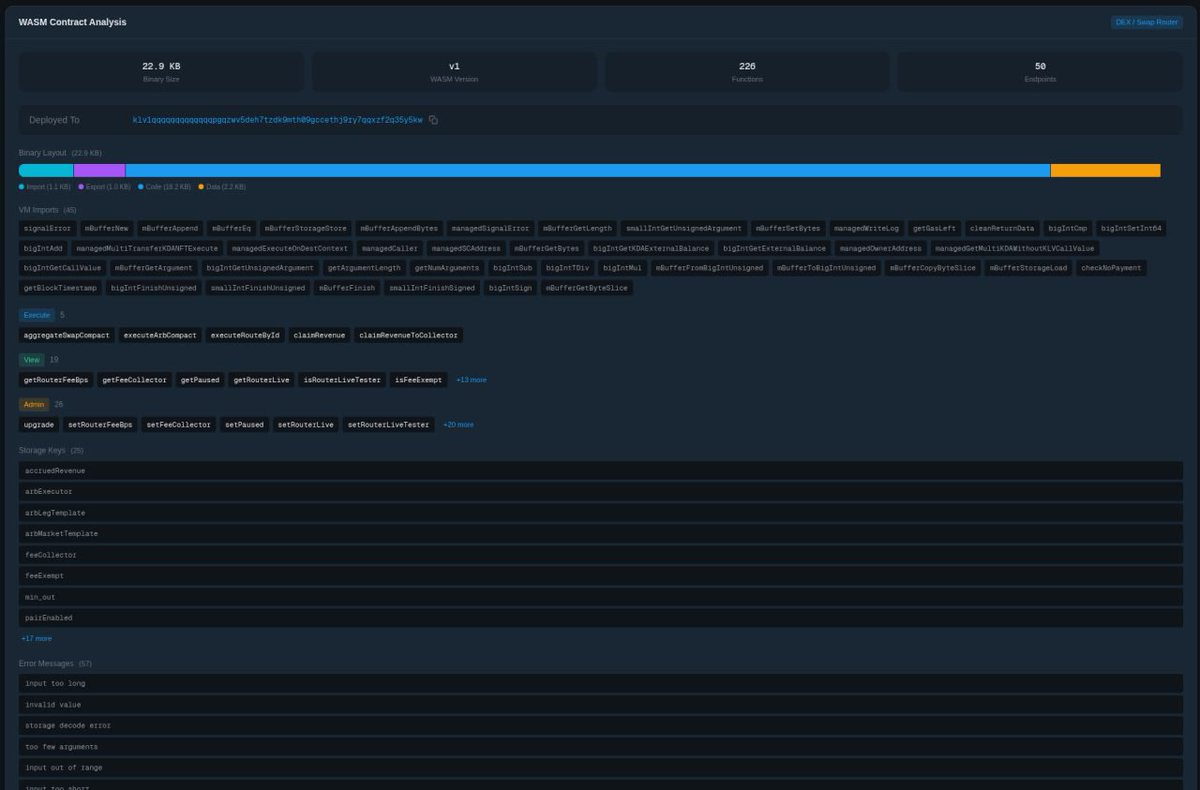
Task: Click the bigIntGetCallValue import chip
Action: 62,268
